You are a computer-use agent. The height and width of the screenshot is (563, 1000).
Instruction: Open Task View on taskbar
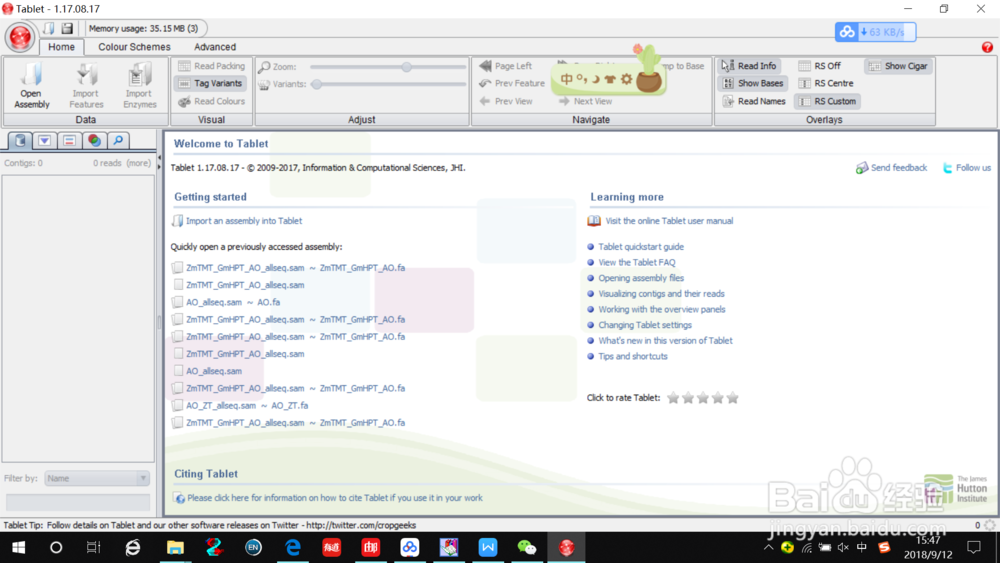pyautogui.click(x=94, y=548)
